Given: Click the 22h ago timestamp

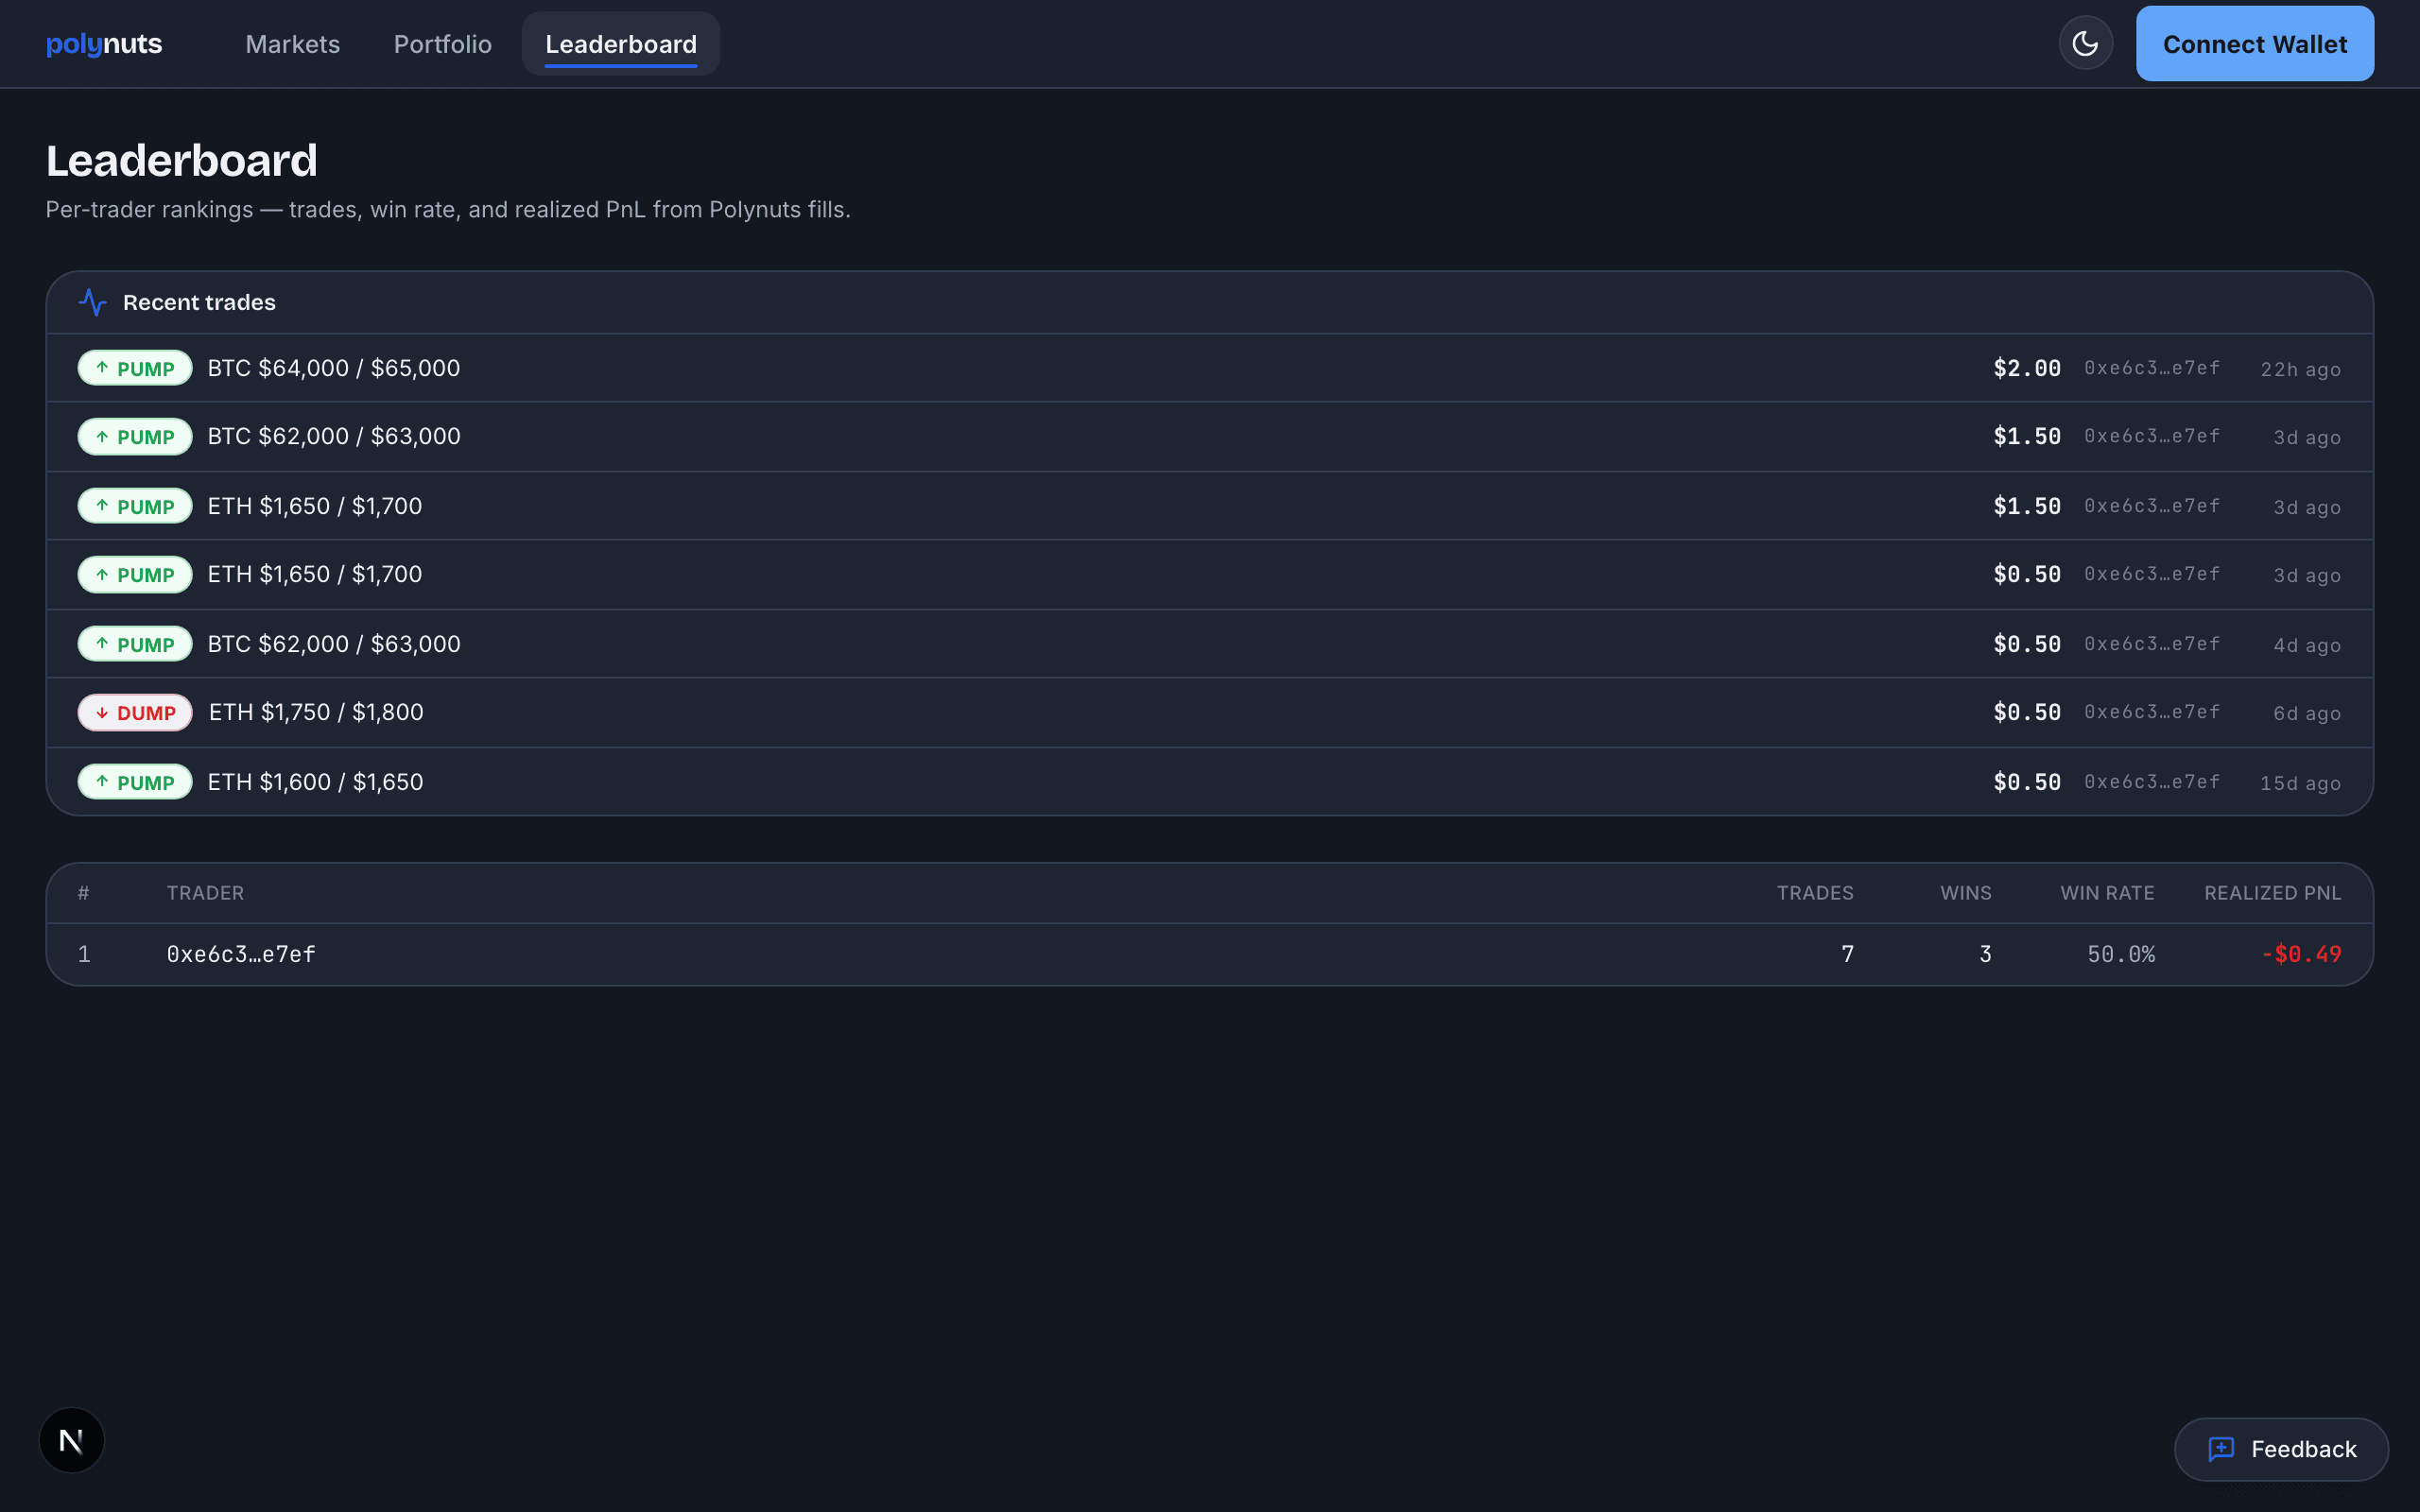Looking at the screenshot, I should tap(2301, 369).
